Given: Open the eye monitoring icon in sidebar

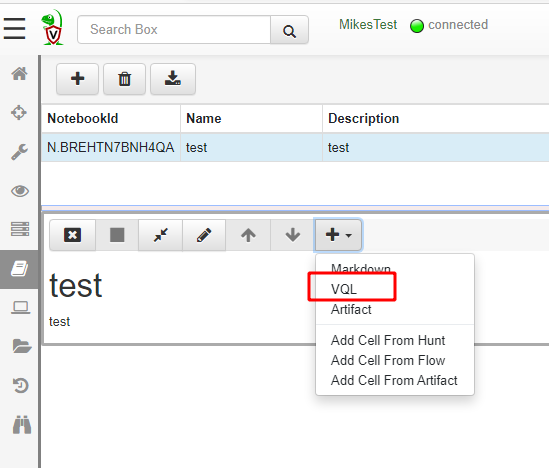Looking at the screenshot, I should pyautogui.click(x=20, y=191).
